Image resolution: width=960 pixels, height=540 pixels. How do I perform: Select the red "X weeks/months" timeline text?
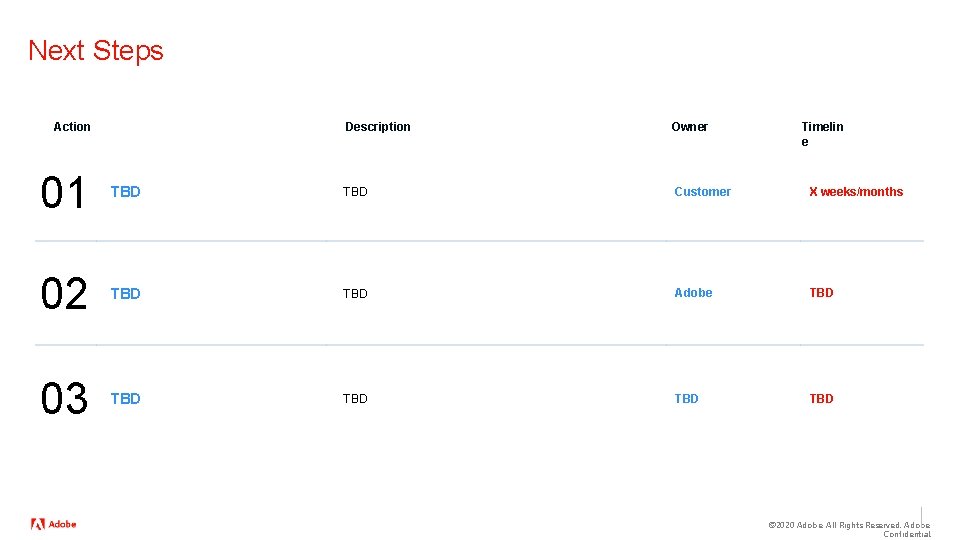click(x=855, y=192)
